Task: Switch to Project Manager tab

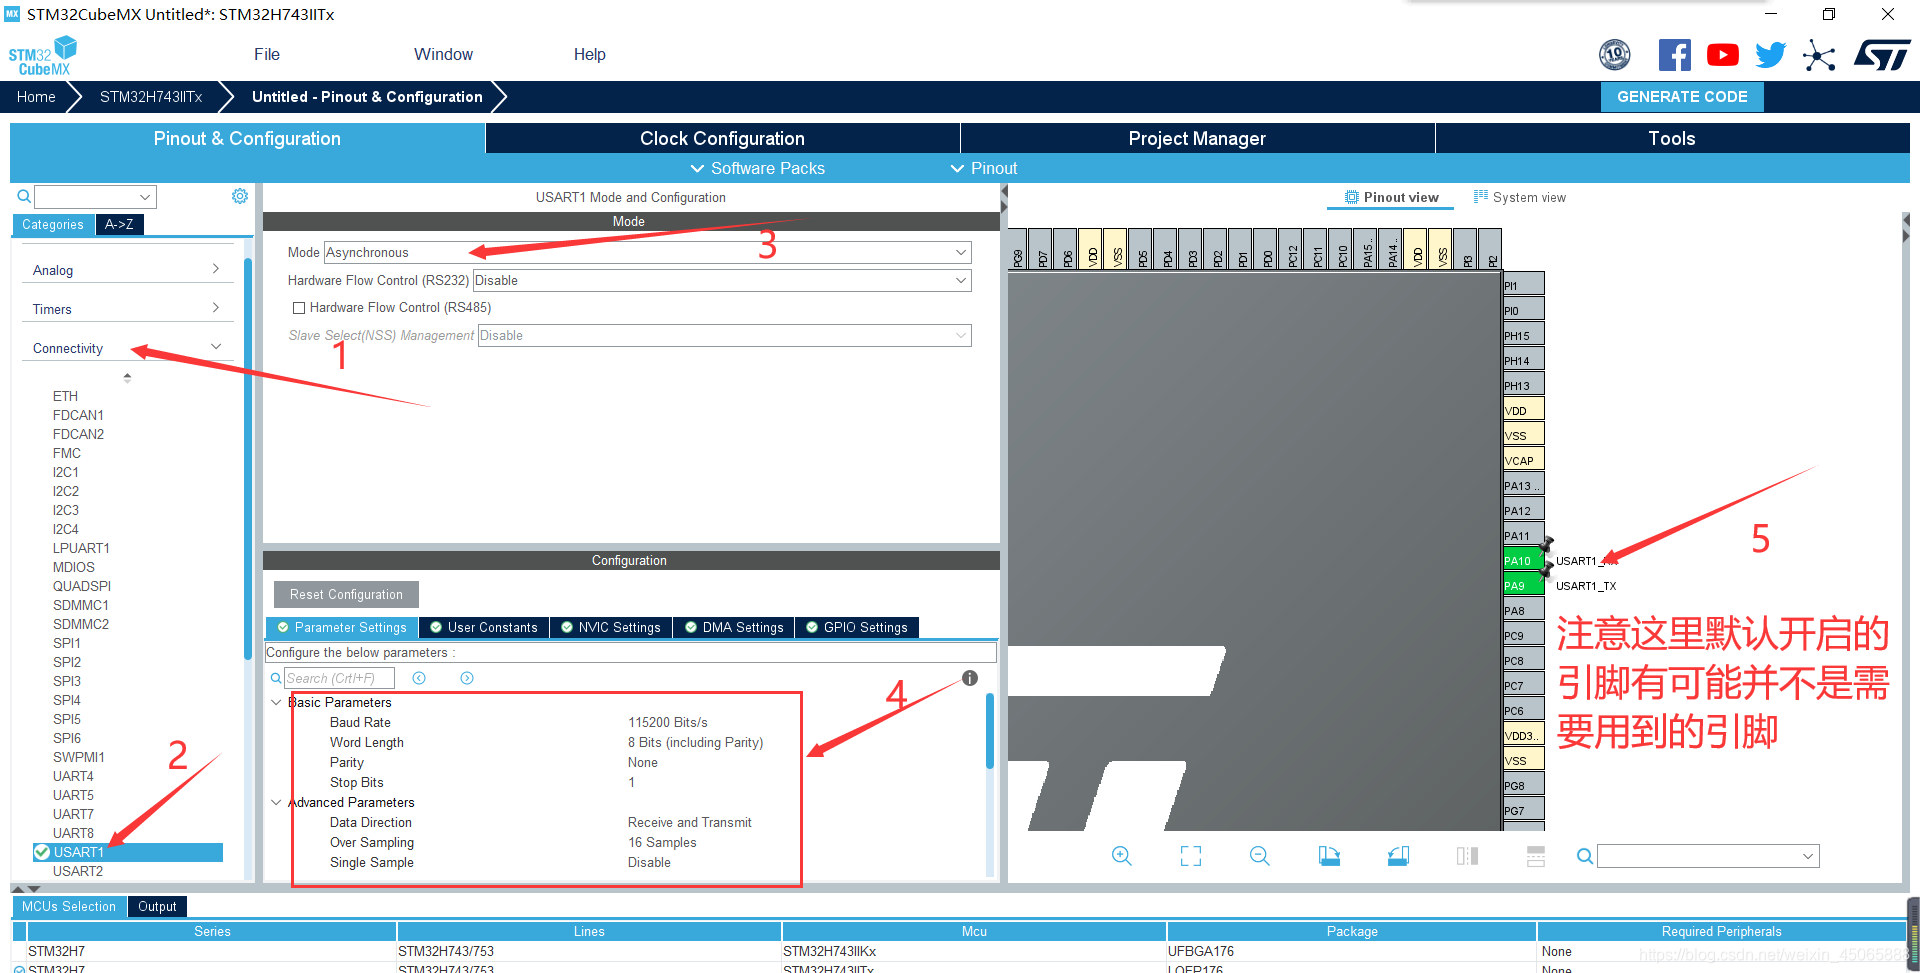Action: [1197, 138]
